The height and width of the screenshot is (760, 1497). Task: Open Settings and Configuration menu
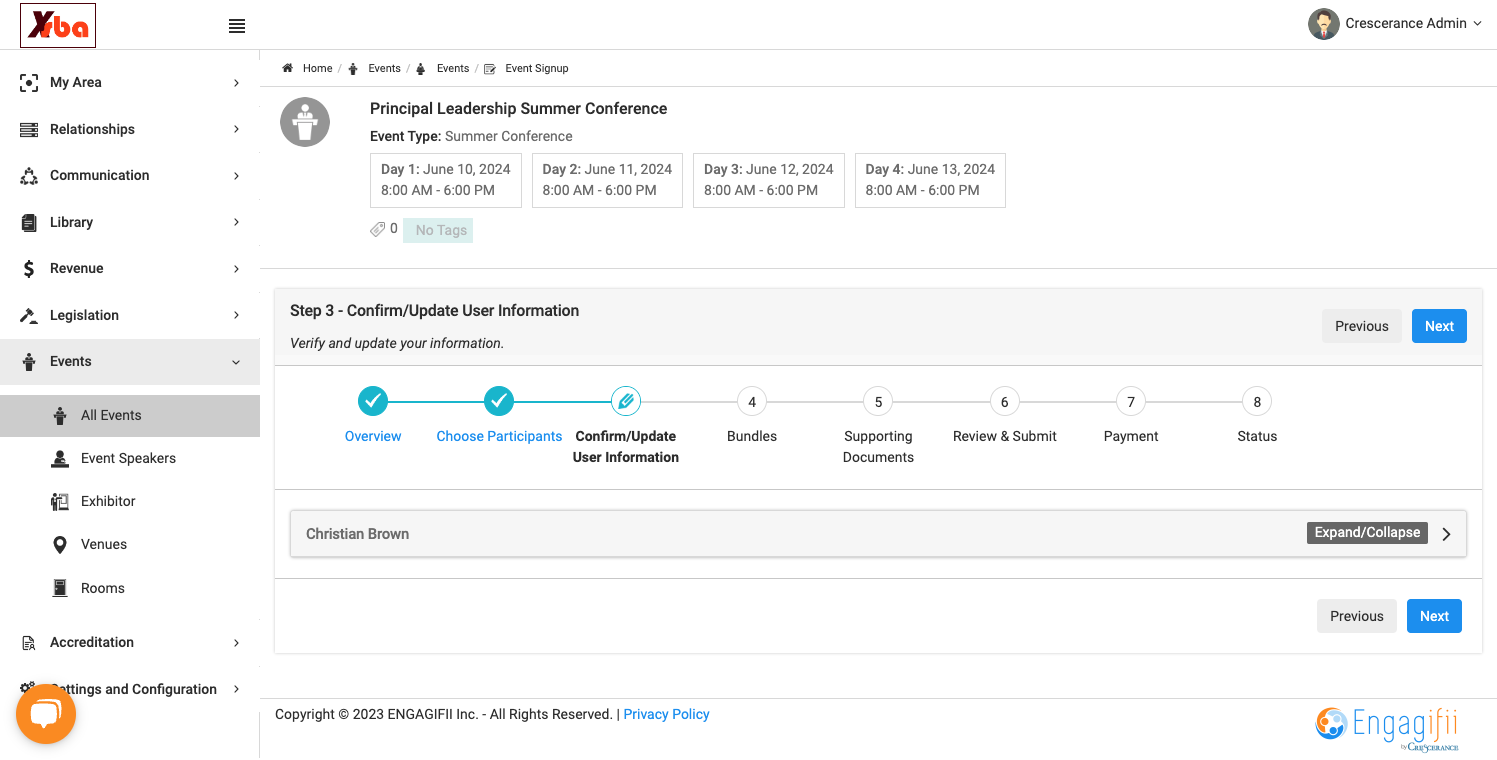[130, 689]
